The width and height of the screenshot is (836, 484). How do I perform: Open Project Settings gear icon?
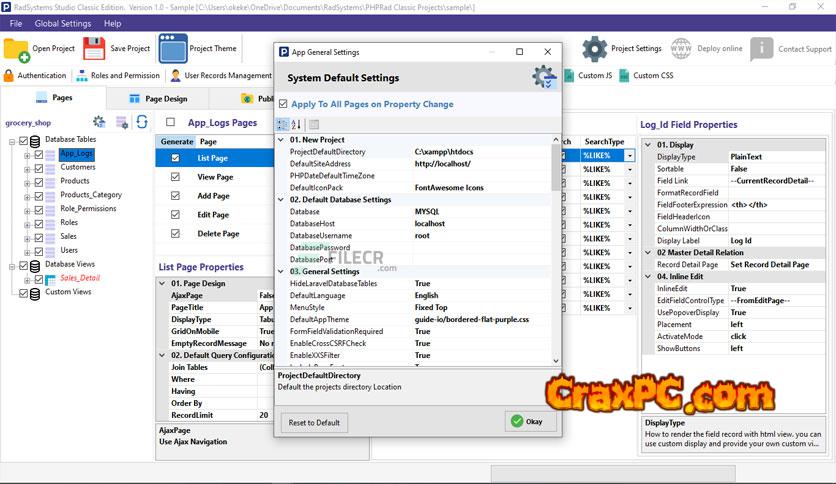tap(594, 49)
